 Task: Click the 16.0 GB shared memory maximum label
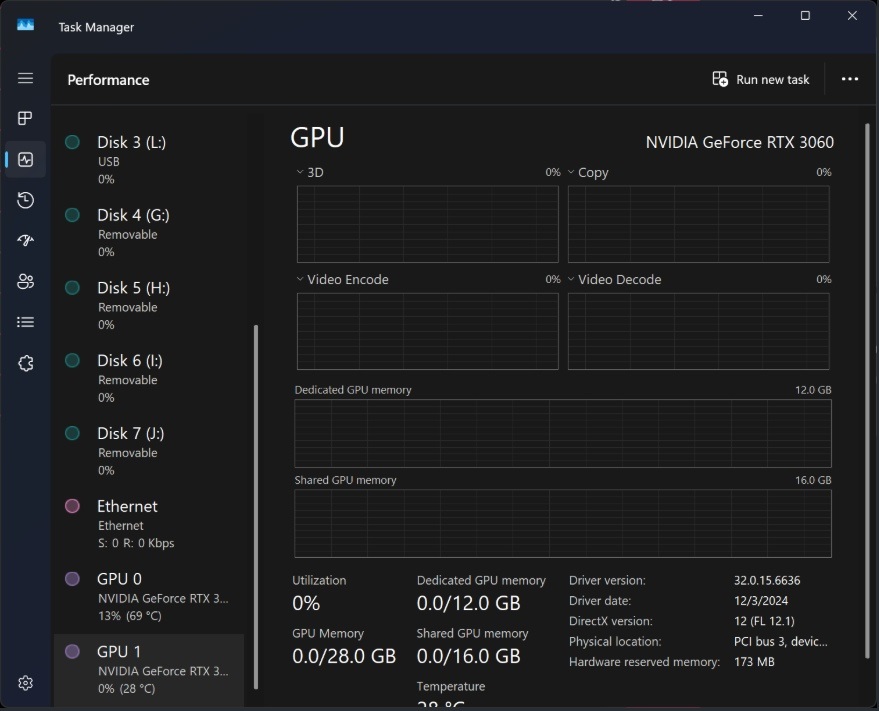click(813, 480)
